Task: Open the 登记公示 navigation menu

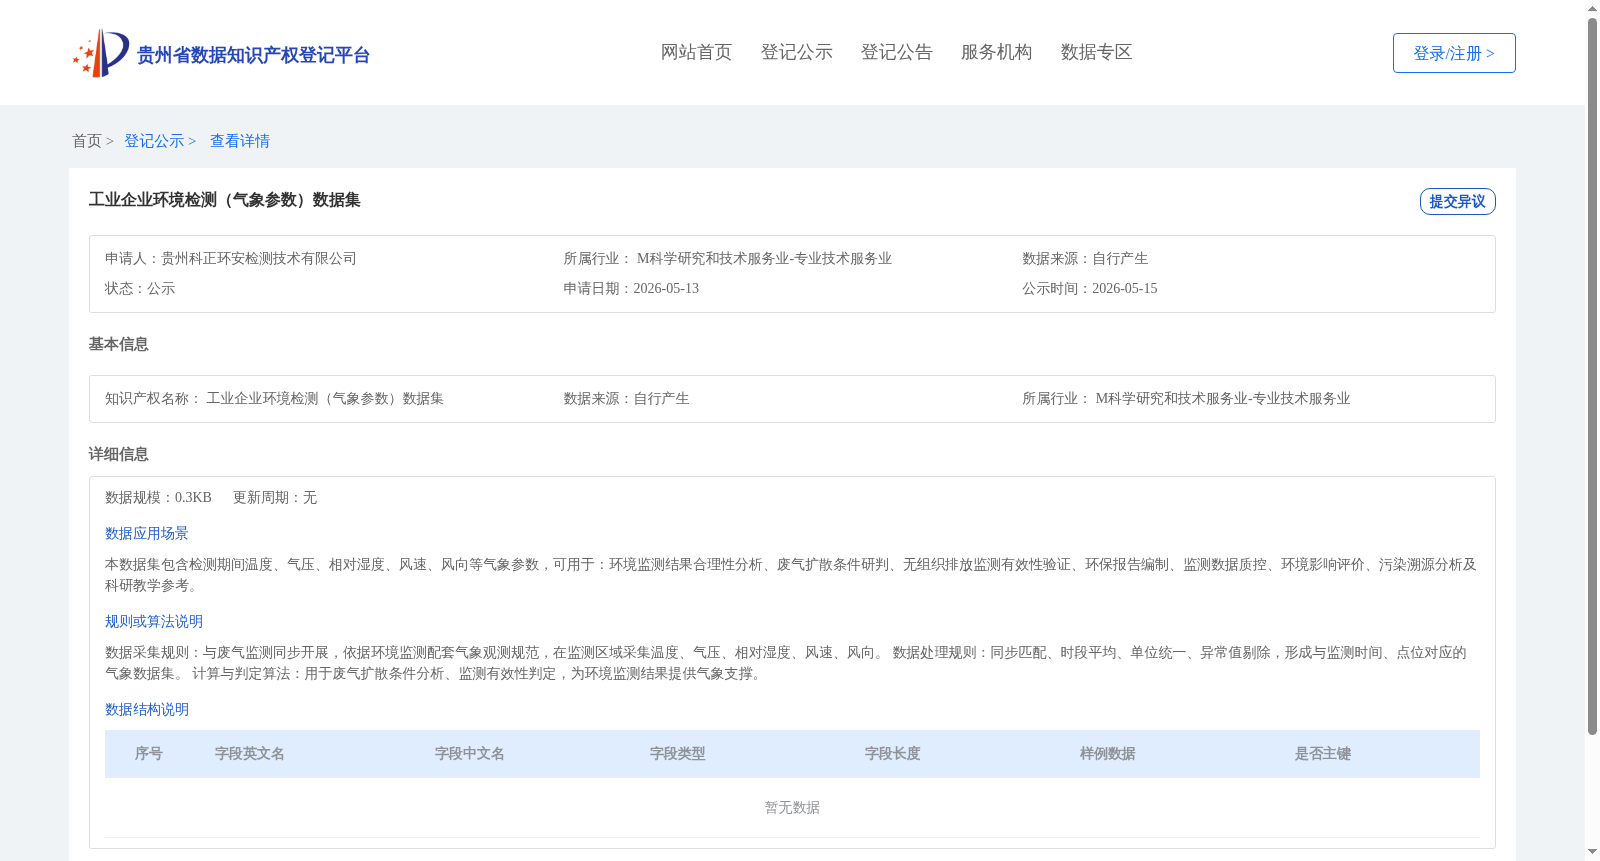Action: [x=796, y=52]
